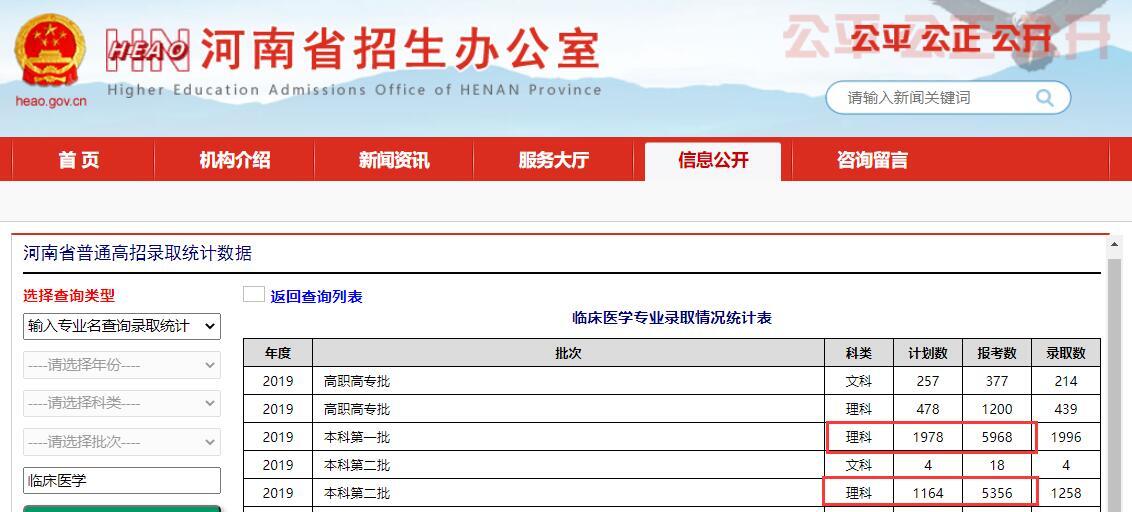The width and height of the screenshot is (1132, 512).
Task: Open the 服务大厅 tab
Action: click(x=553, y=160)
